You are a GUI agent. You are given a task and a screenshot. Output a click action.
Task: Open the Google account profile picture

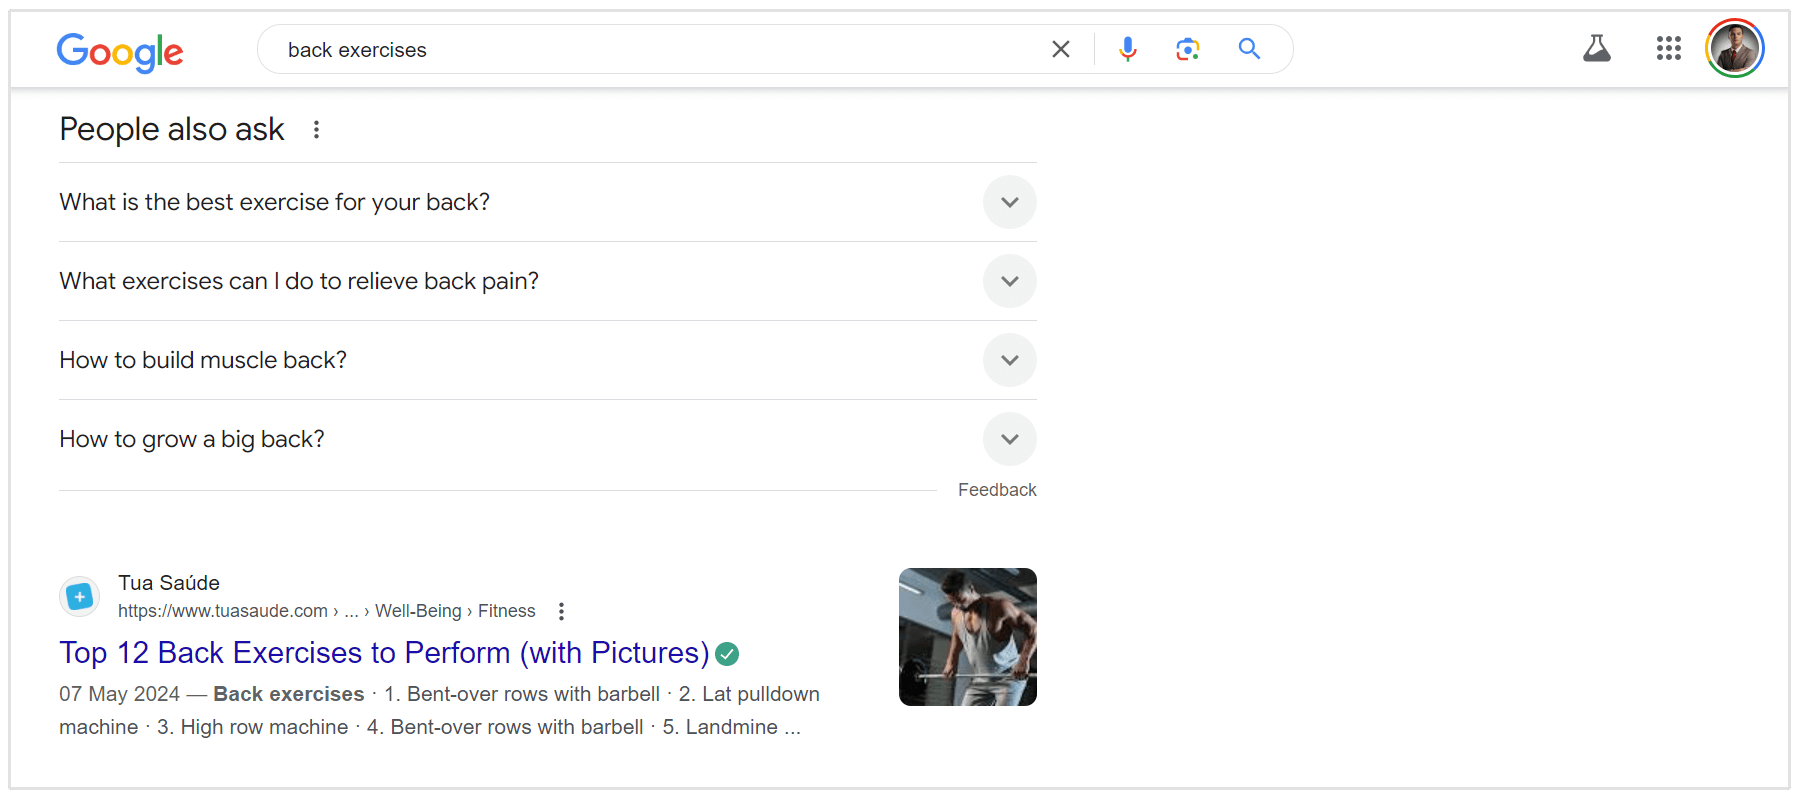[x=1734, y=48]
